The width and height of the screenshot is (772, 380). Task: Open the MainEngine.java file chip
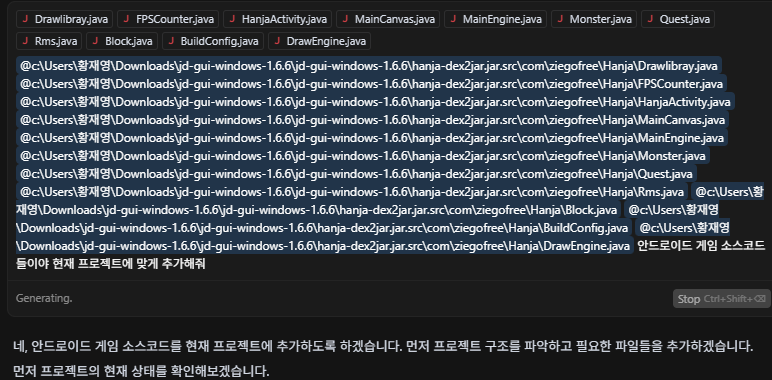495,19
